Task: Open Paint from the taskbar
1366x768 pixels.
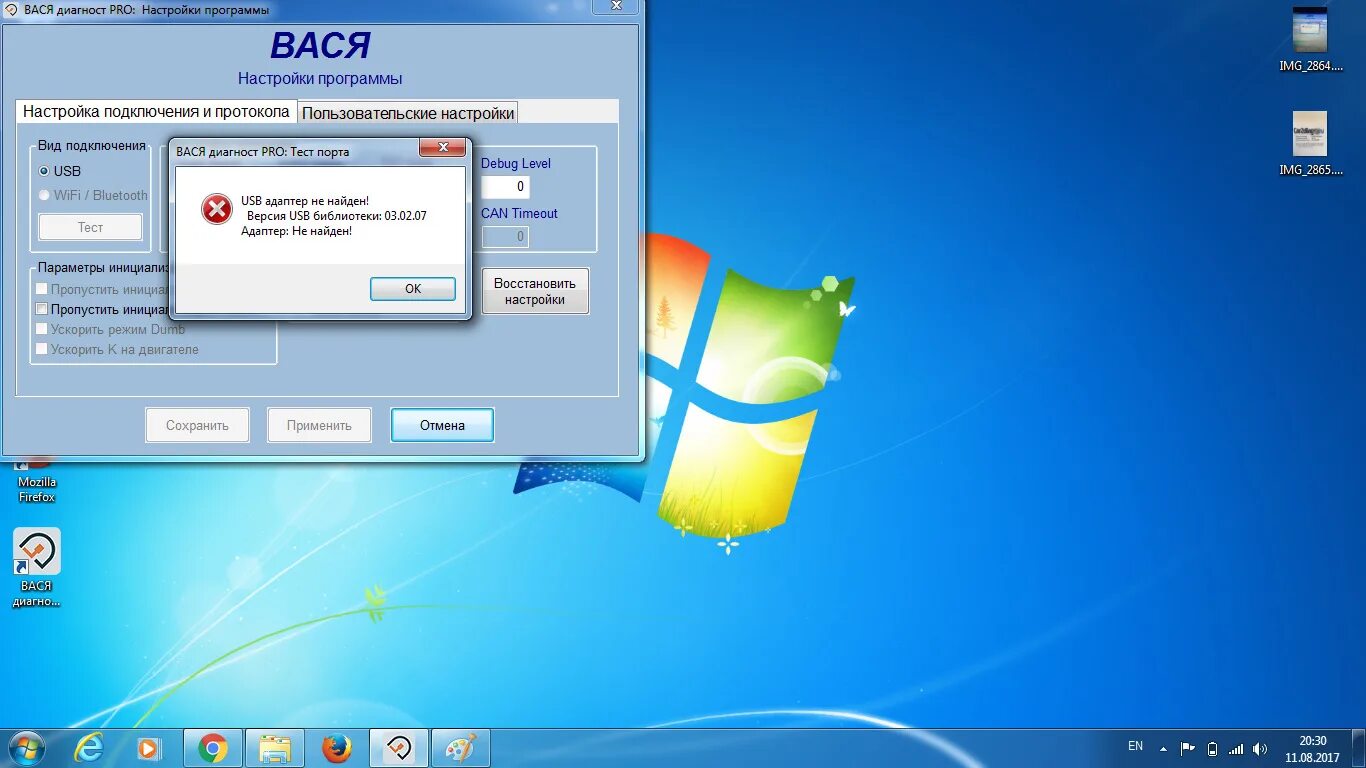Action: point(461,748)
